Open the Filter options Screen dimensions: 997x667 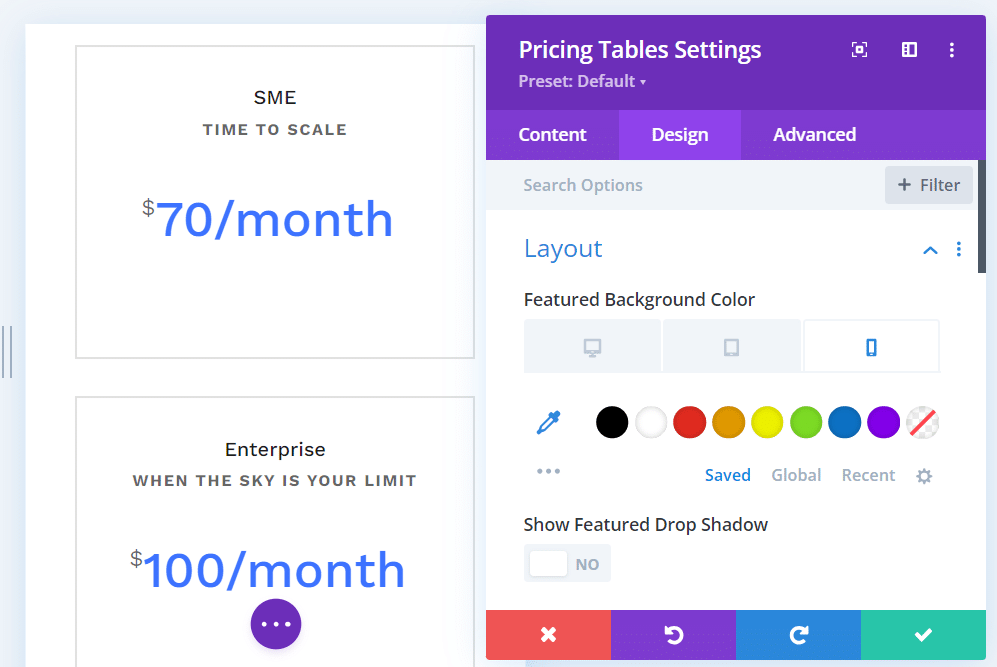point(928,184)
